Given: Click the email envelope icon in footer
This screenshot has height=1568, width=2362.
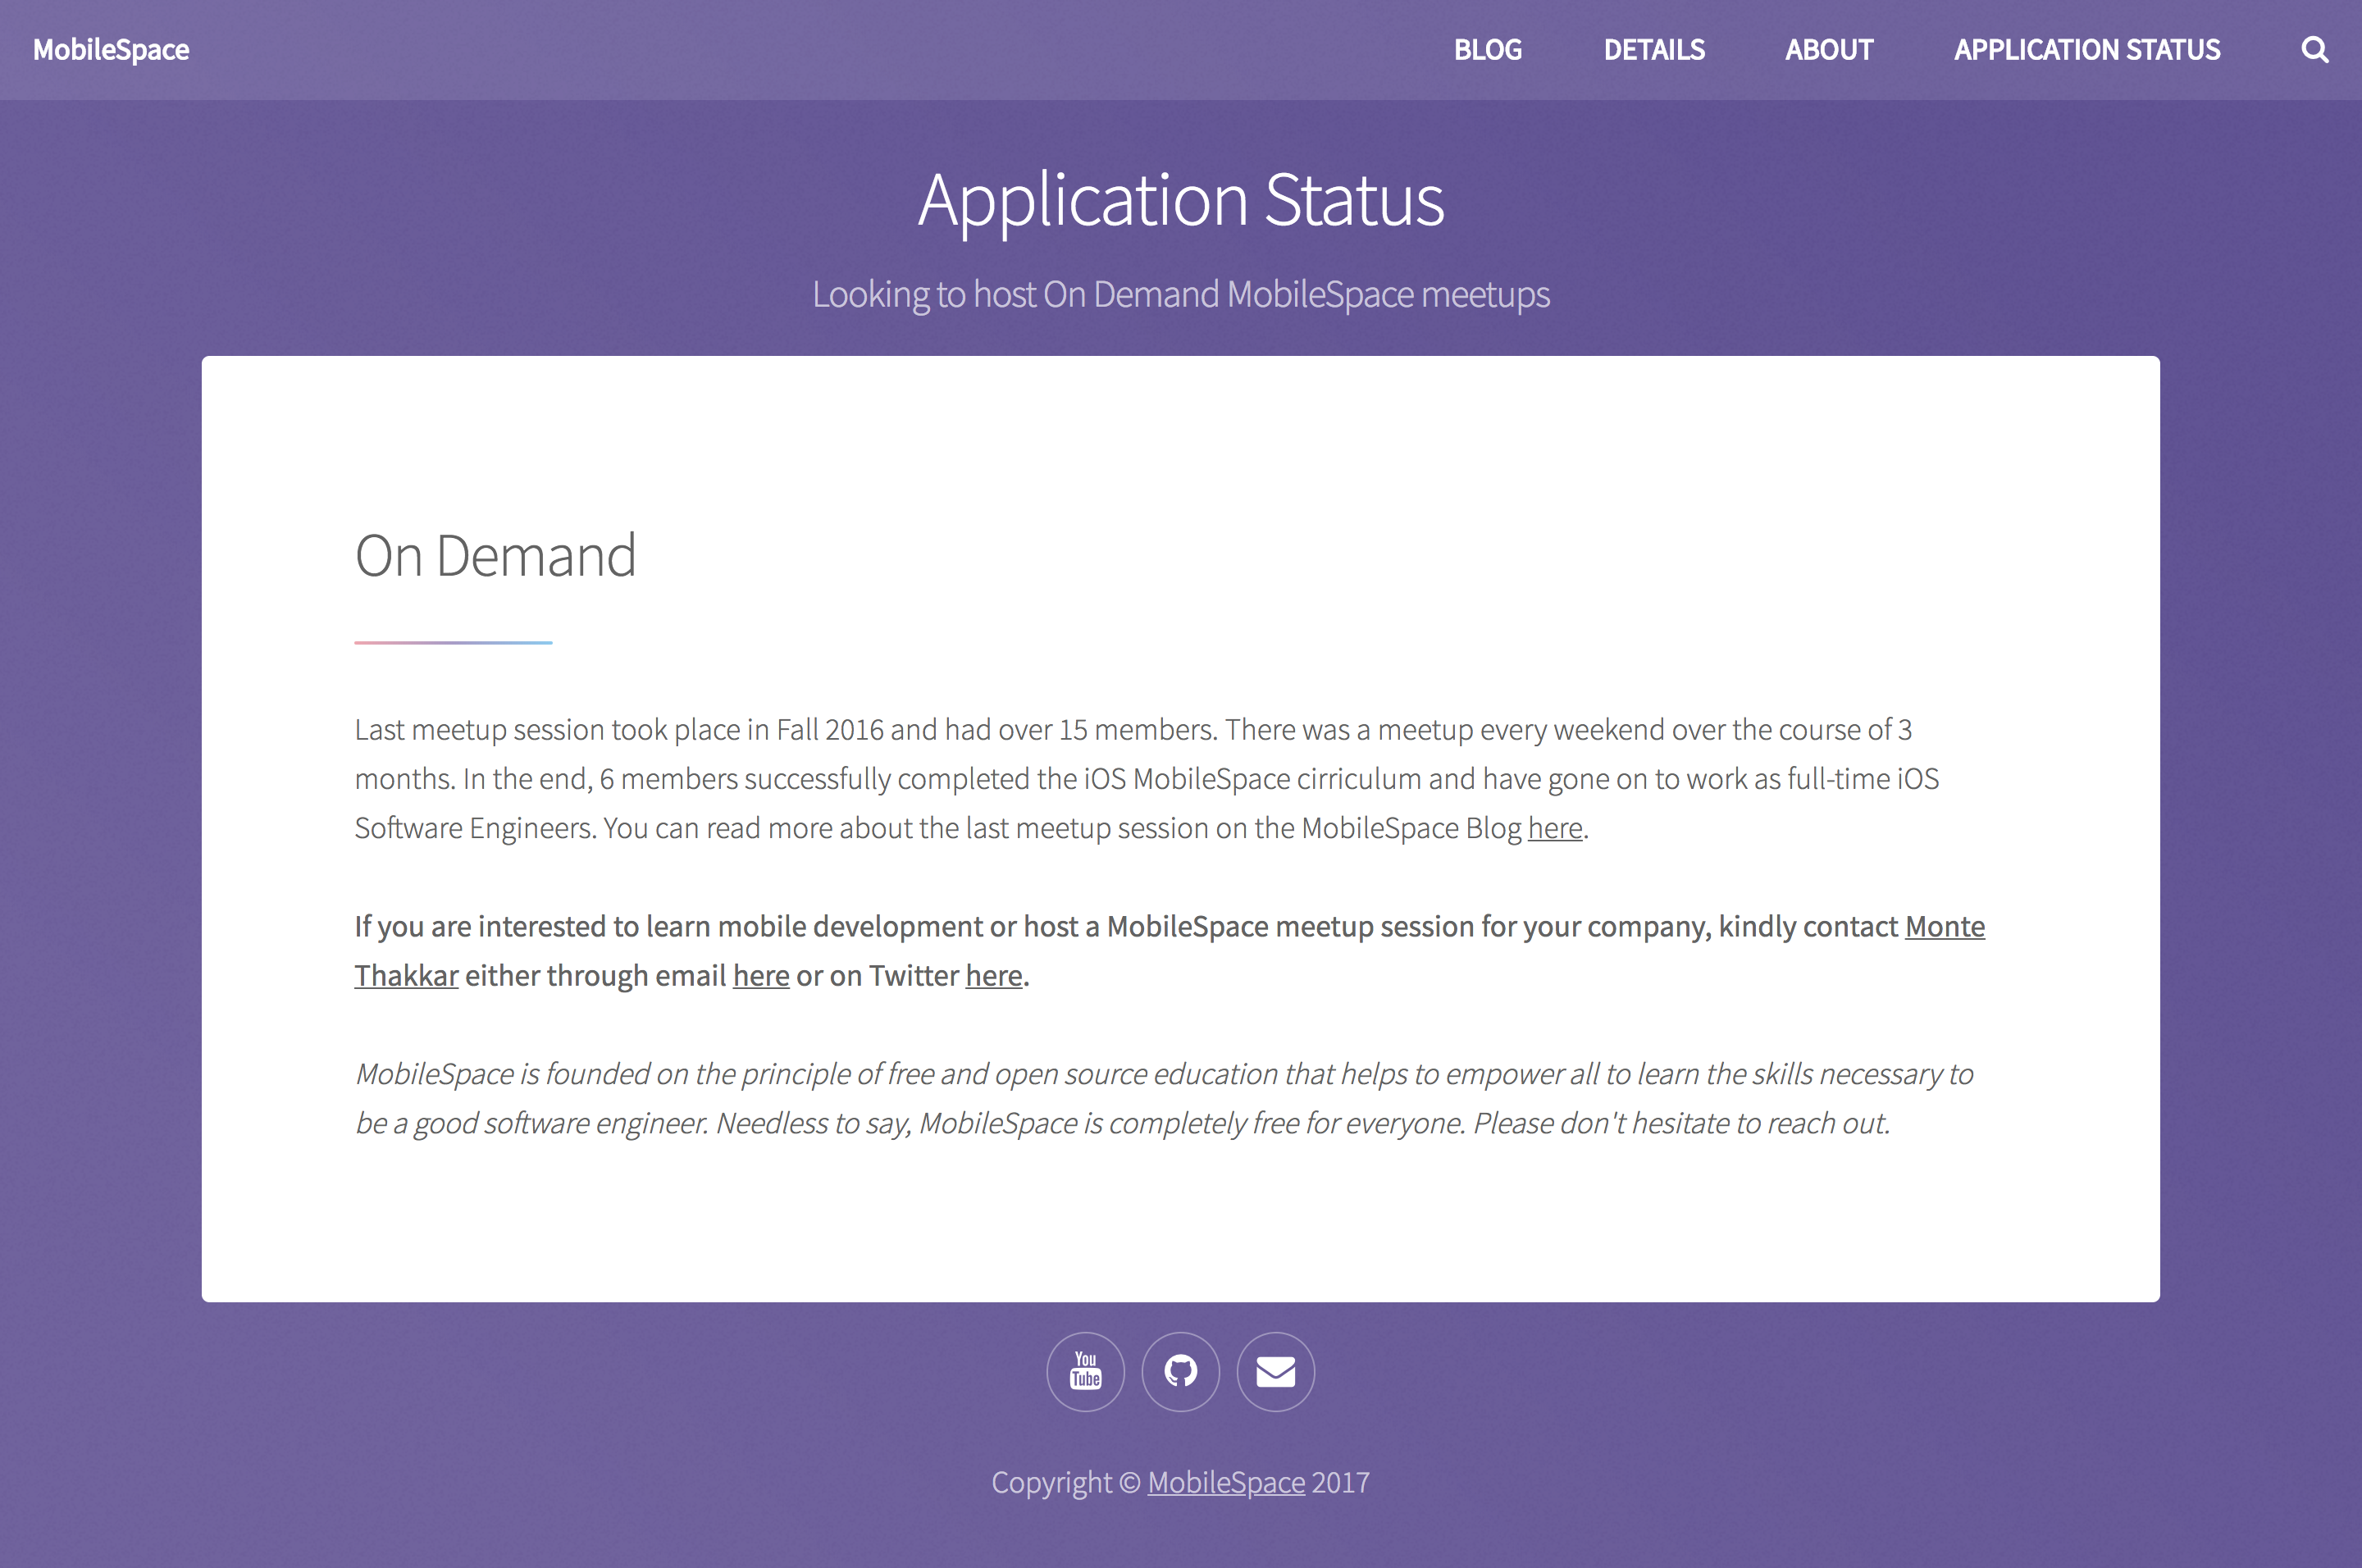Looking at the screenshot, I should click(x=1275, y=1371).
